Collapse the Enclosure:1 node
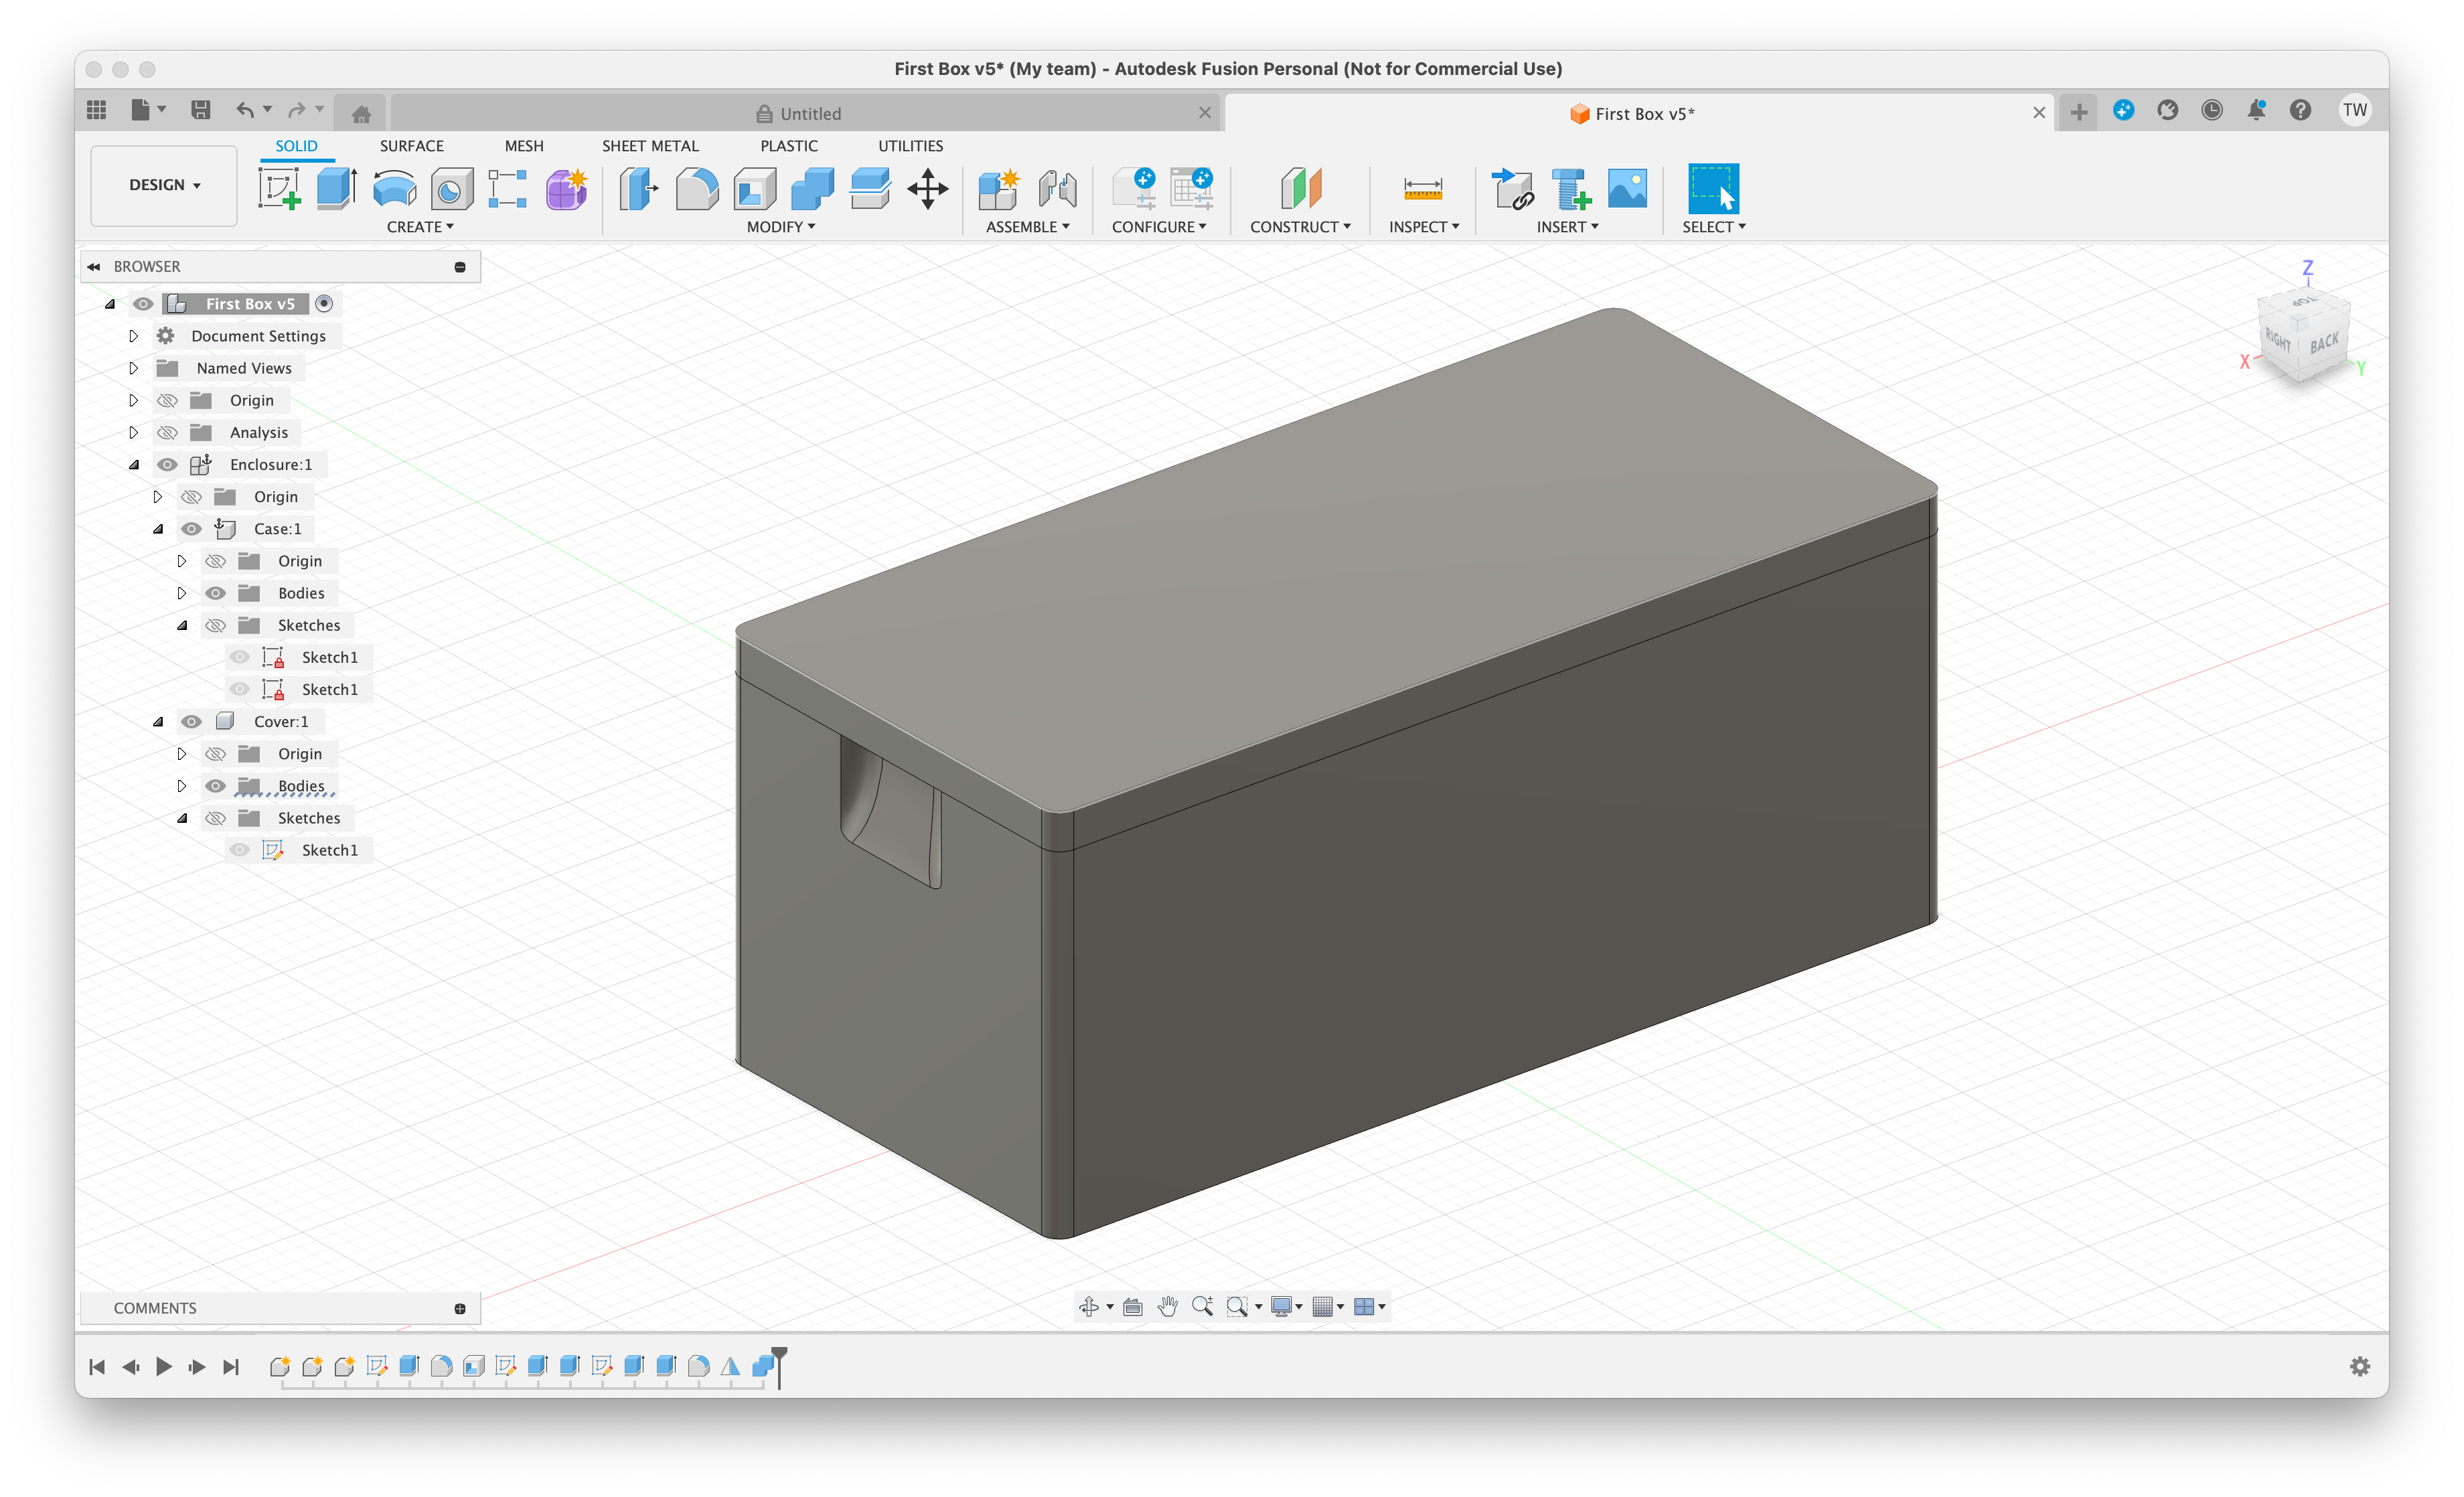This screenshot has height=1497, width=2464. (x=133, y=464)
